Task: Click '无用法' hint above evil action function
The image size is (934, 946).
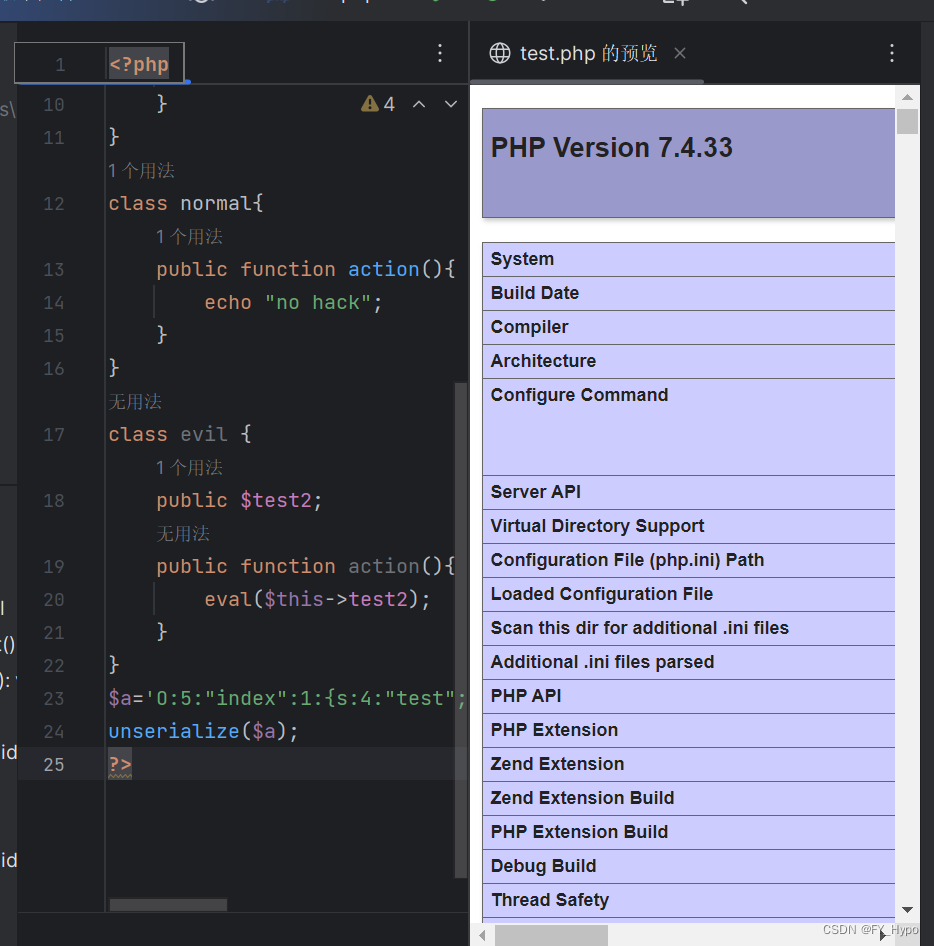Action: (x=183, y=533)
